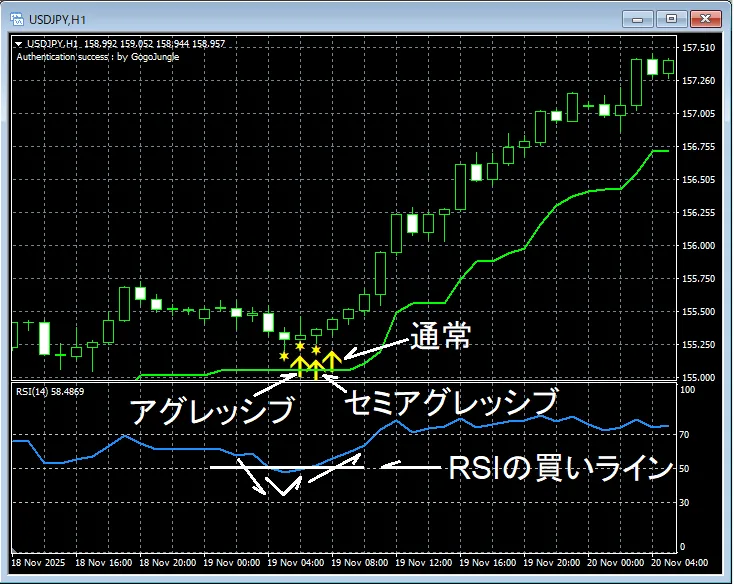Click the 156.505 price scale label

(x=698, y=180)
